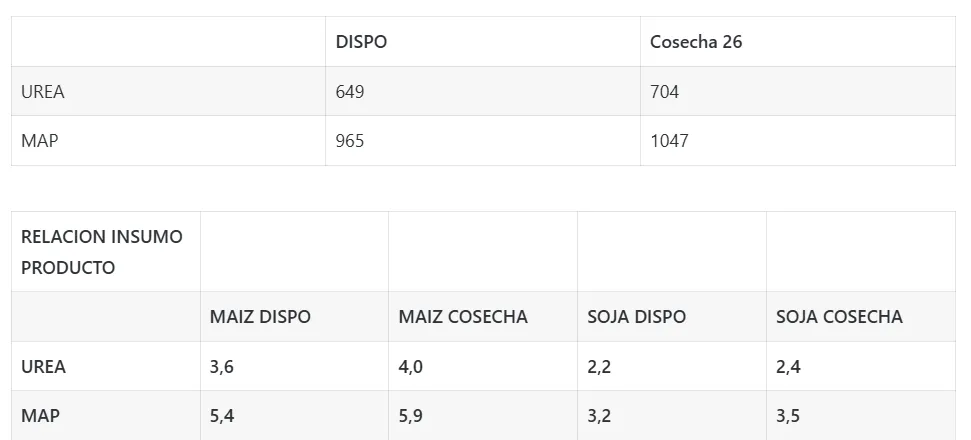Click the cell with value 2,4
The image size is (971, 440).
click(788, 367)
